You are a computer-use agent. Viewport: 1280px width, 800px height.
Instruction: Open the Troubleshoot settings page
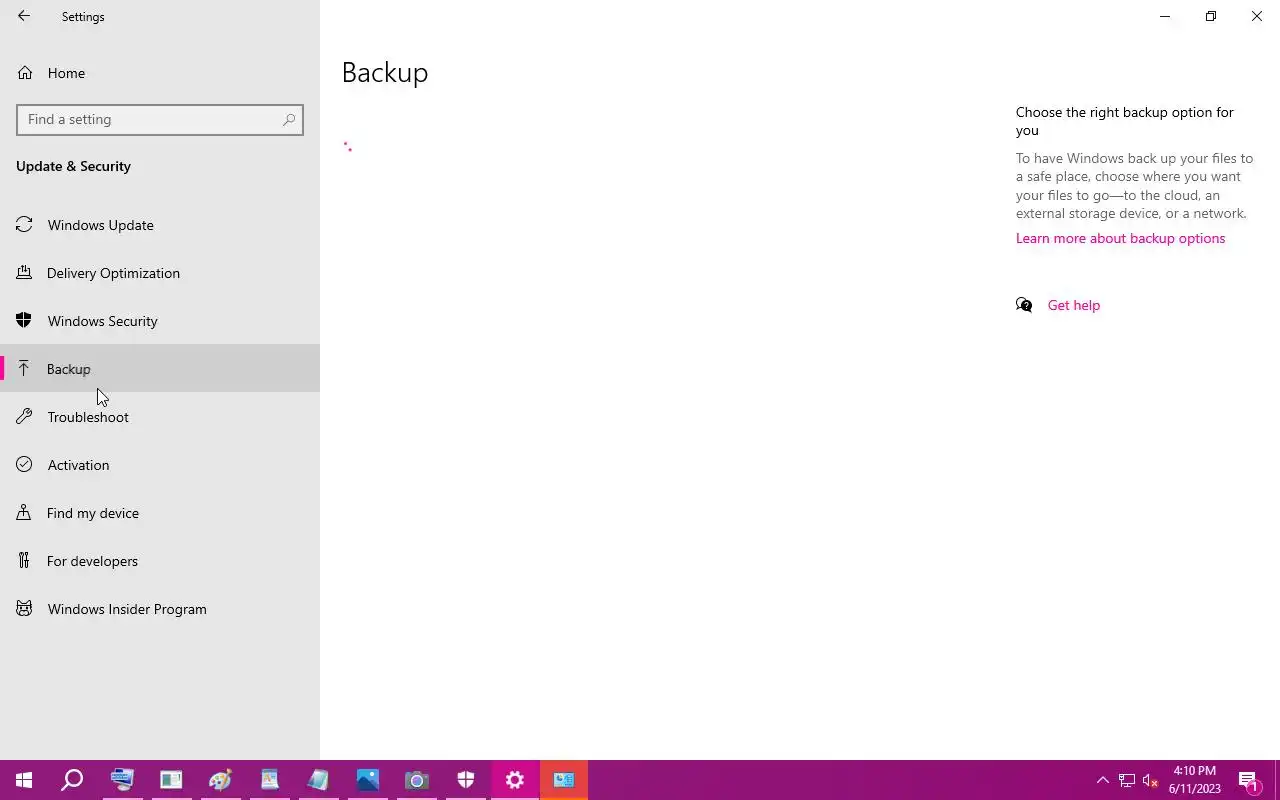pyautogui.click(x=160, y=417)
